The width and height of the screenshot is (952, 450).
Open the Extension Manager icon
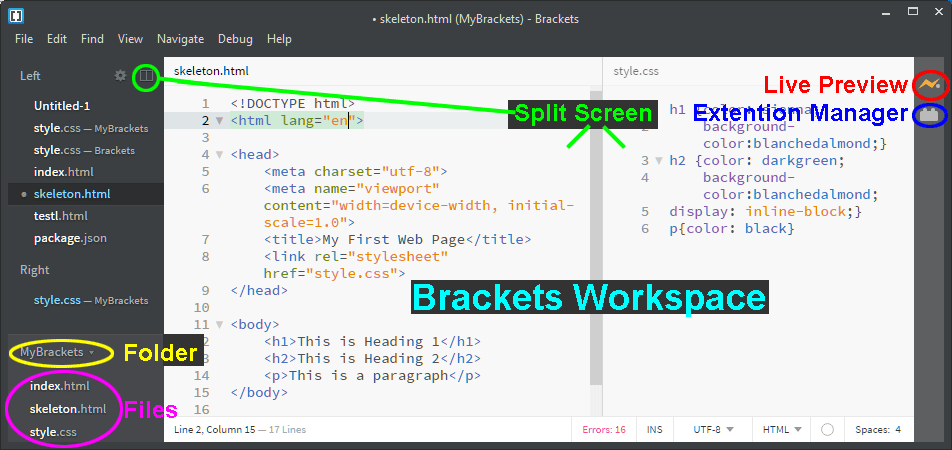click(929, 114)
